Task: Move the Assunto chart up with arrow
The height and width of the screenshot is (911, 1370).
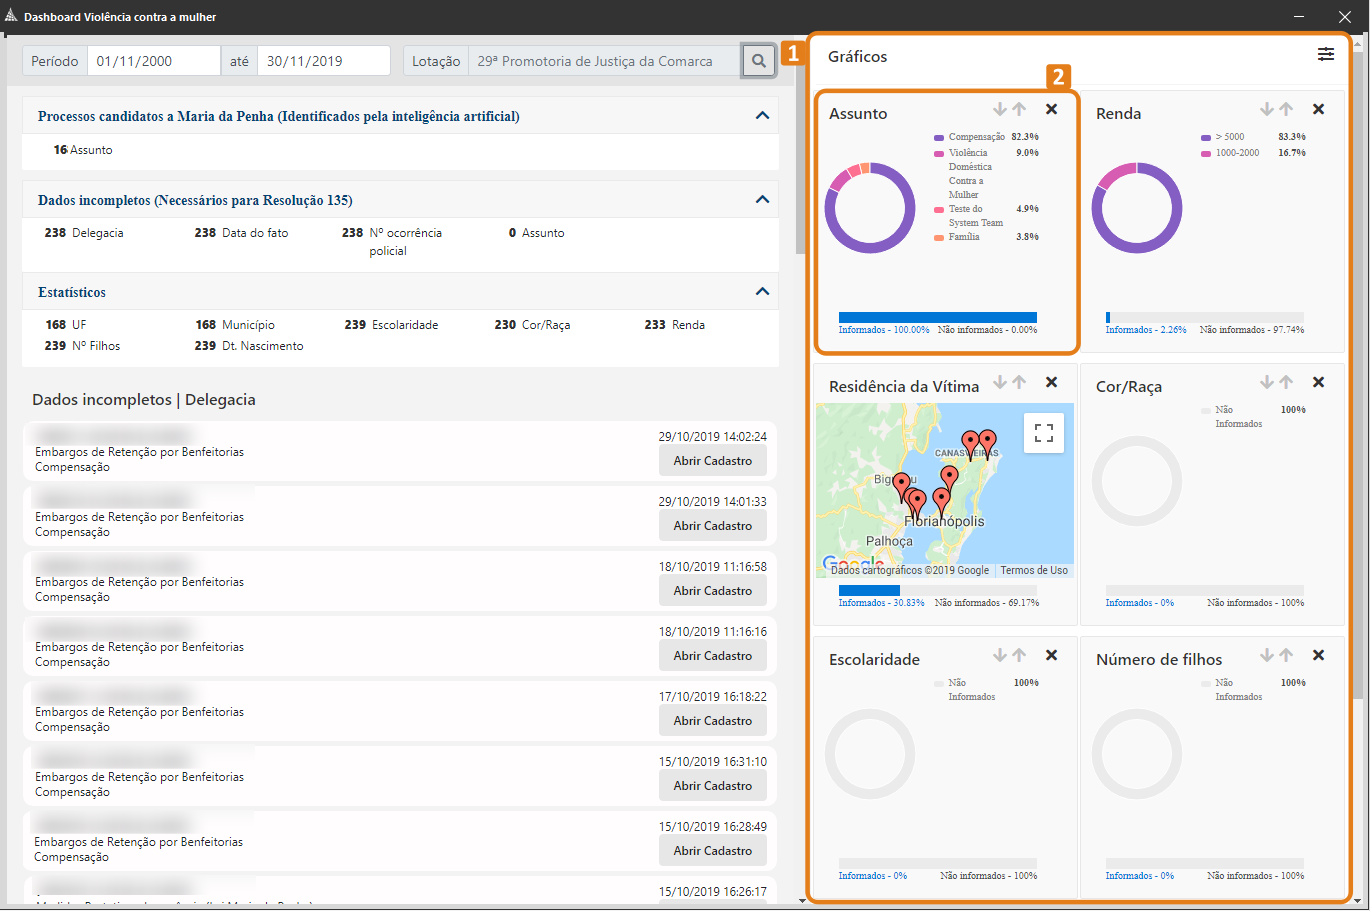Action: [1019, 109]
